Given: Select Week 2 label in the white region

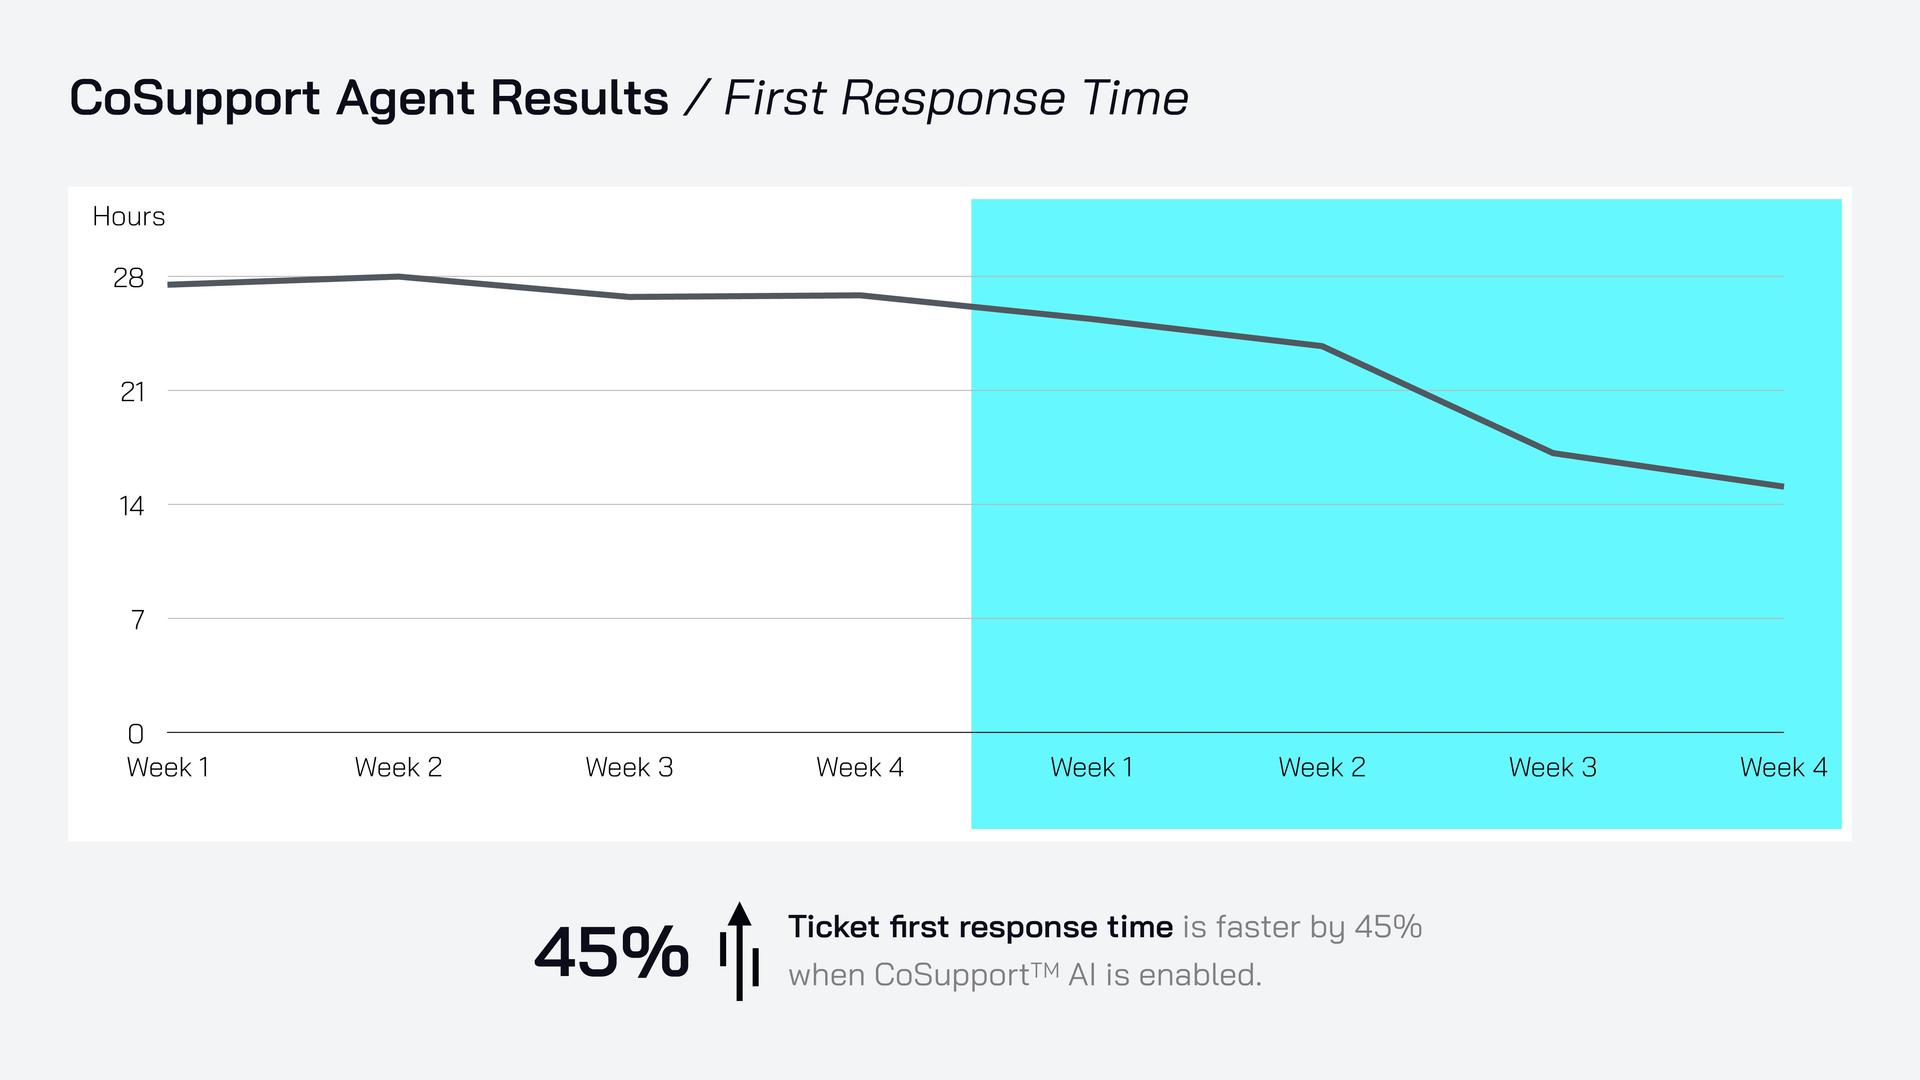Looking at the screenshot, I should pyautogui.click(x=398, y=768).
